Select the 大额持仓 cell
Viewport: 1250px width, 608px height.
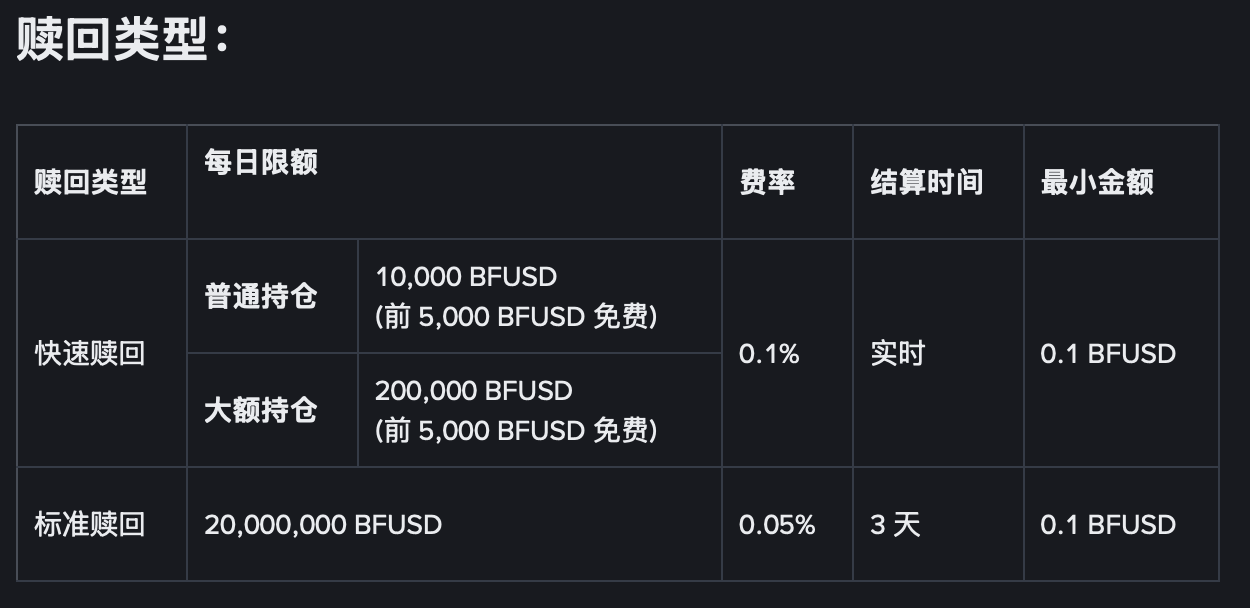tap(261, 410)
